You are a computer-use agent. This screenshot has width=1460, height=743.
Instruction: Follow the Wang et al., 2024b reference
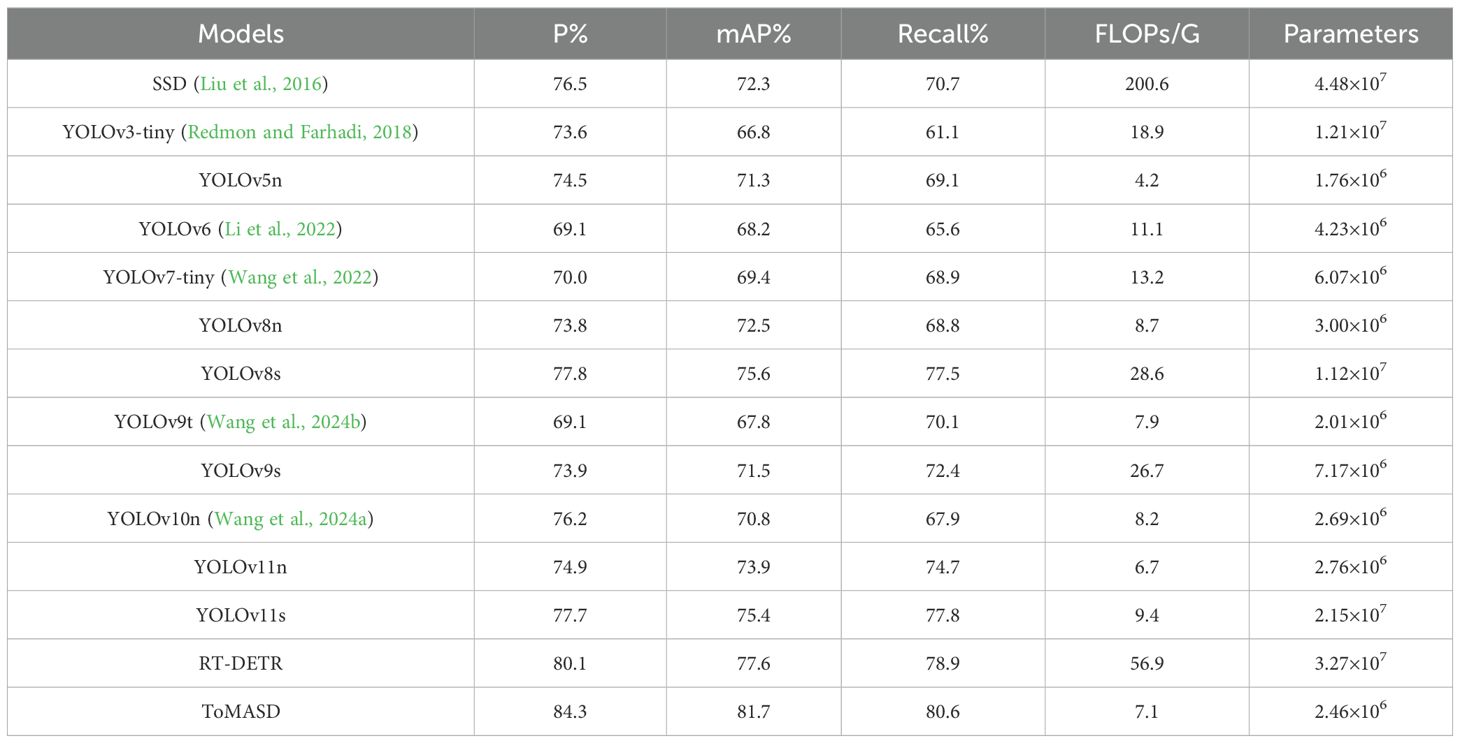point(283,422)
